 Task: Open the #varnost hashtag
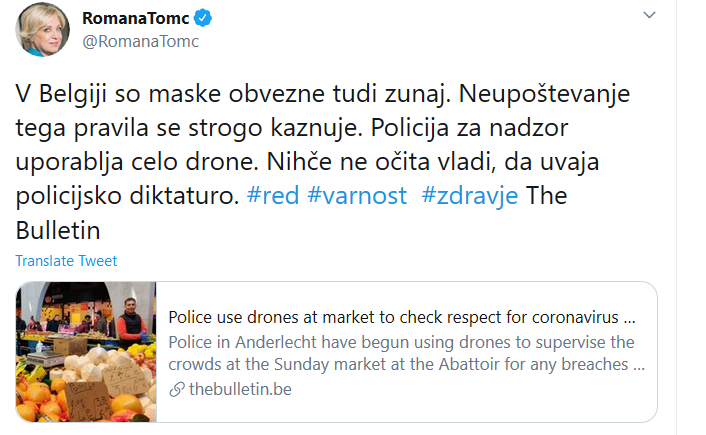point(357,196)
